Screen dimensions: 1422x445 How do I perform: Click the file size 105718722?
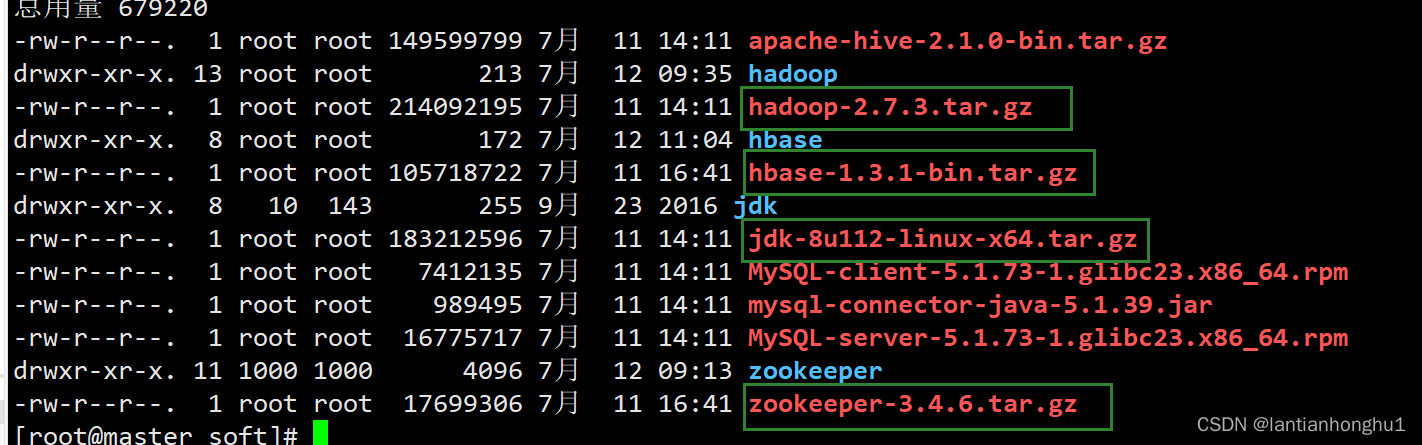point(455,173)
